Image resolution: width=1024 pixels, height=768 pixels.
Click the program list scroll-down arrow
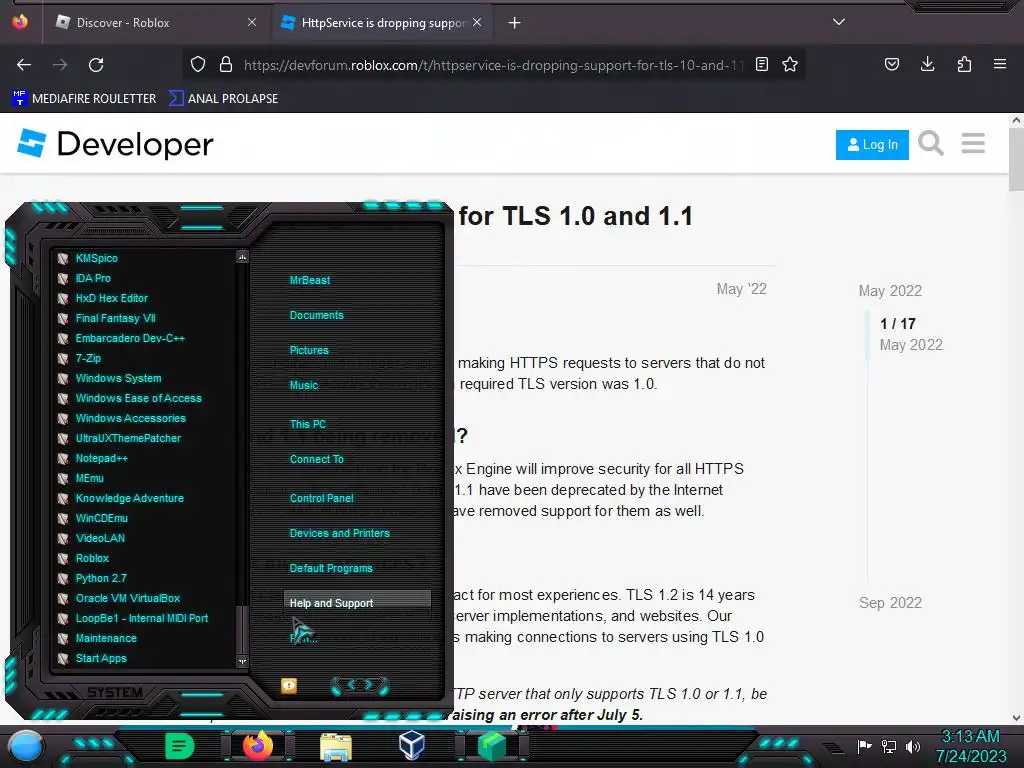(x=242, y=661)
